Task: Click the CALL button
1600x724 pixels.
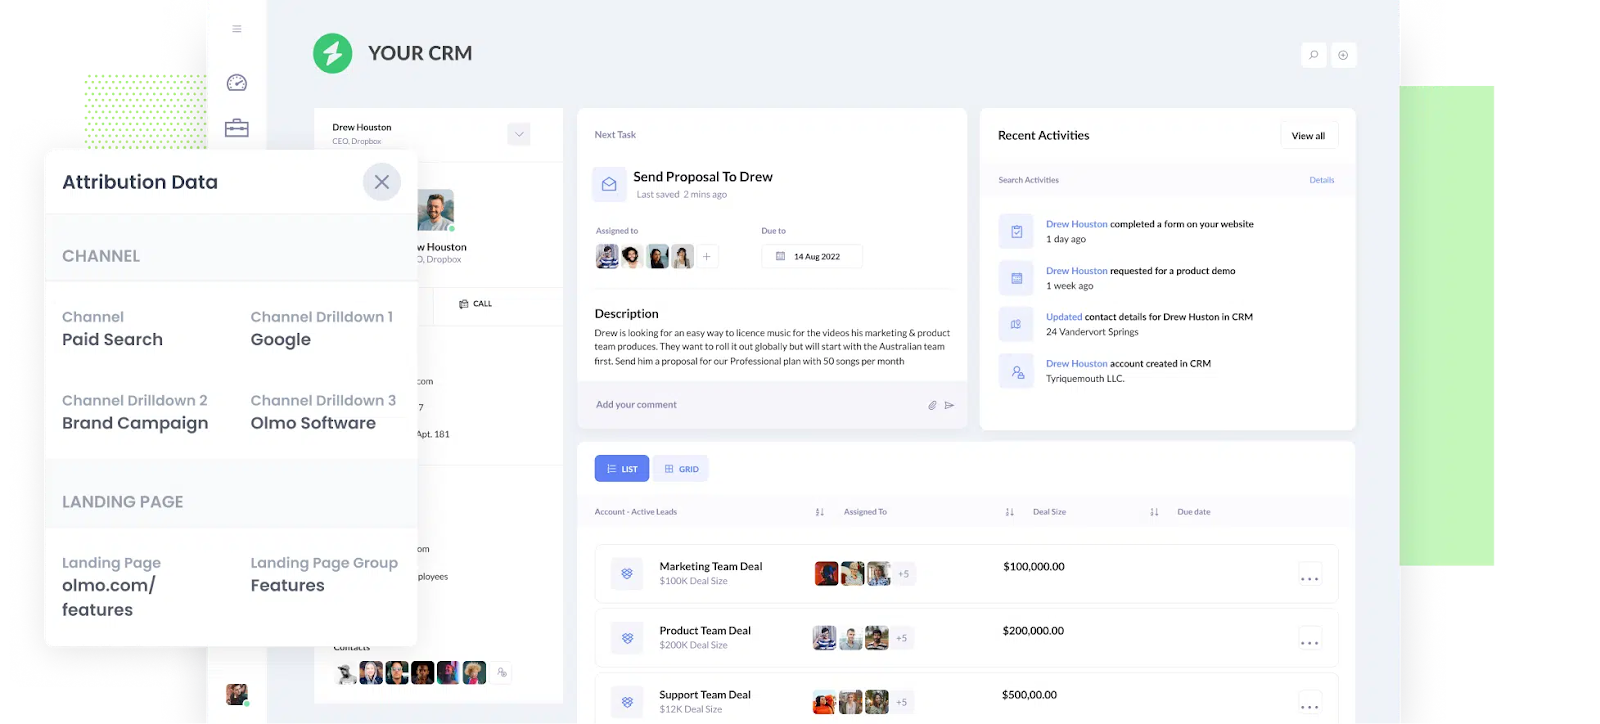Action: [476, 304]
